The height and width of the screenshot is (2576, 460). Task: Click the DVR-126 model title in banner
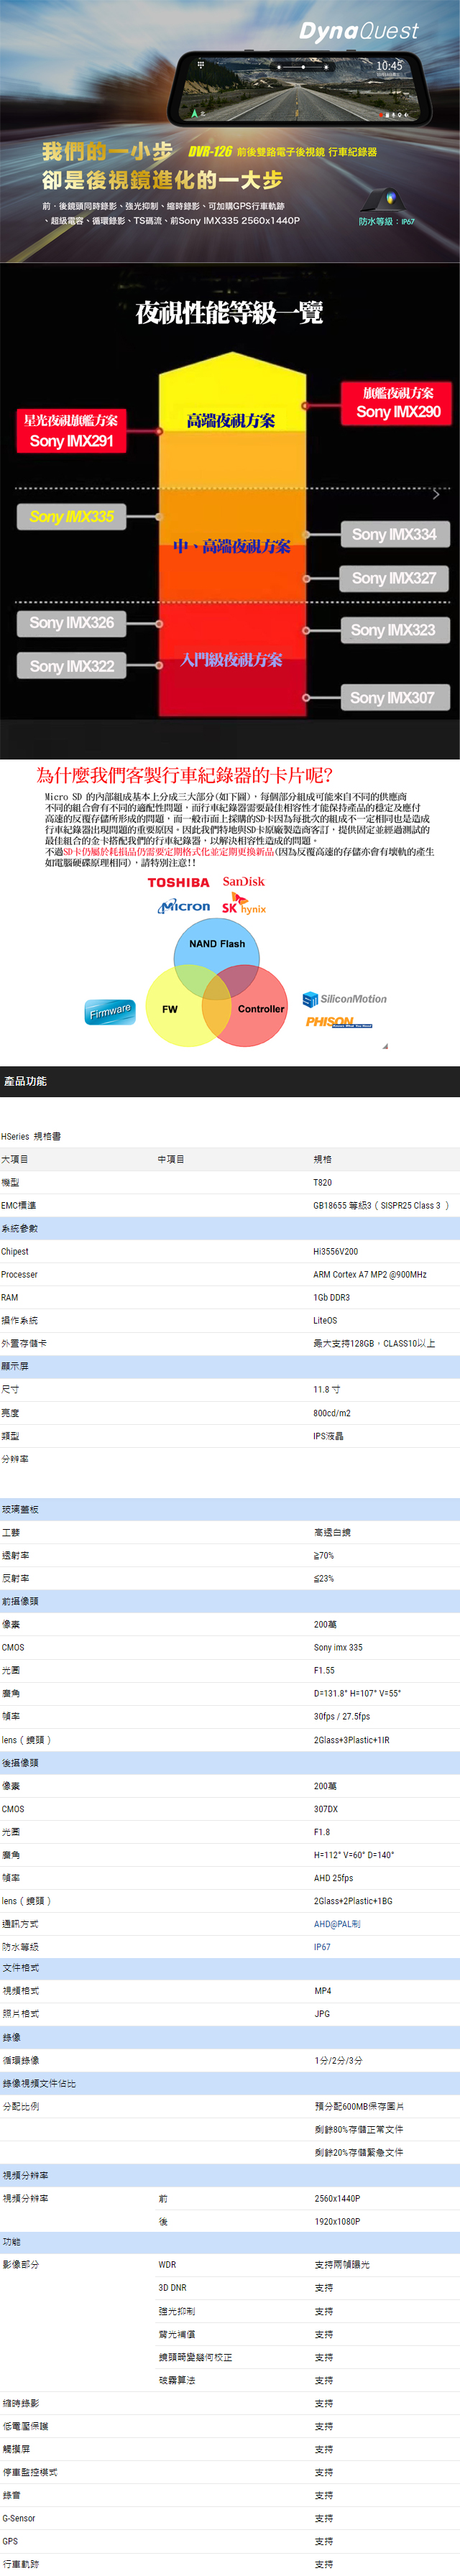[210, 152]
